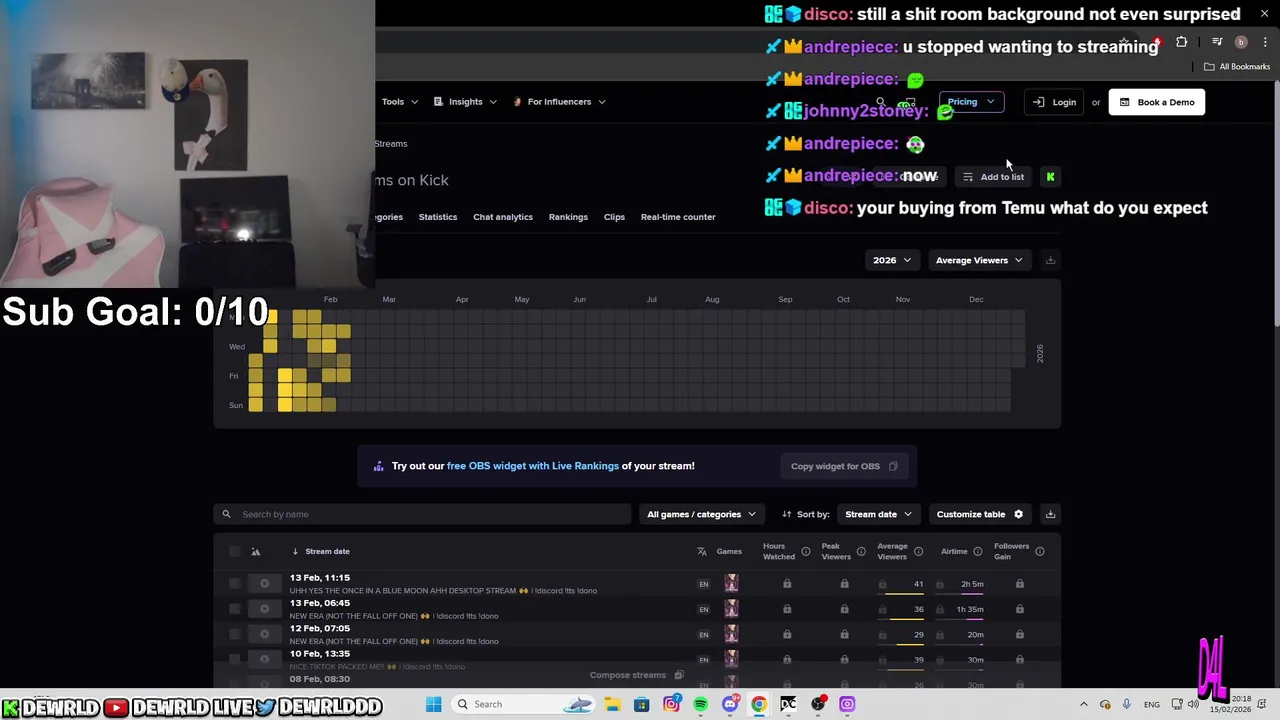The height and width of the screenshot is (720, 1280).
Task: Click the Airtime info icon
Action: pos(978,551)
